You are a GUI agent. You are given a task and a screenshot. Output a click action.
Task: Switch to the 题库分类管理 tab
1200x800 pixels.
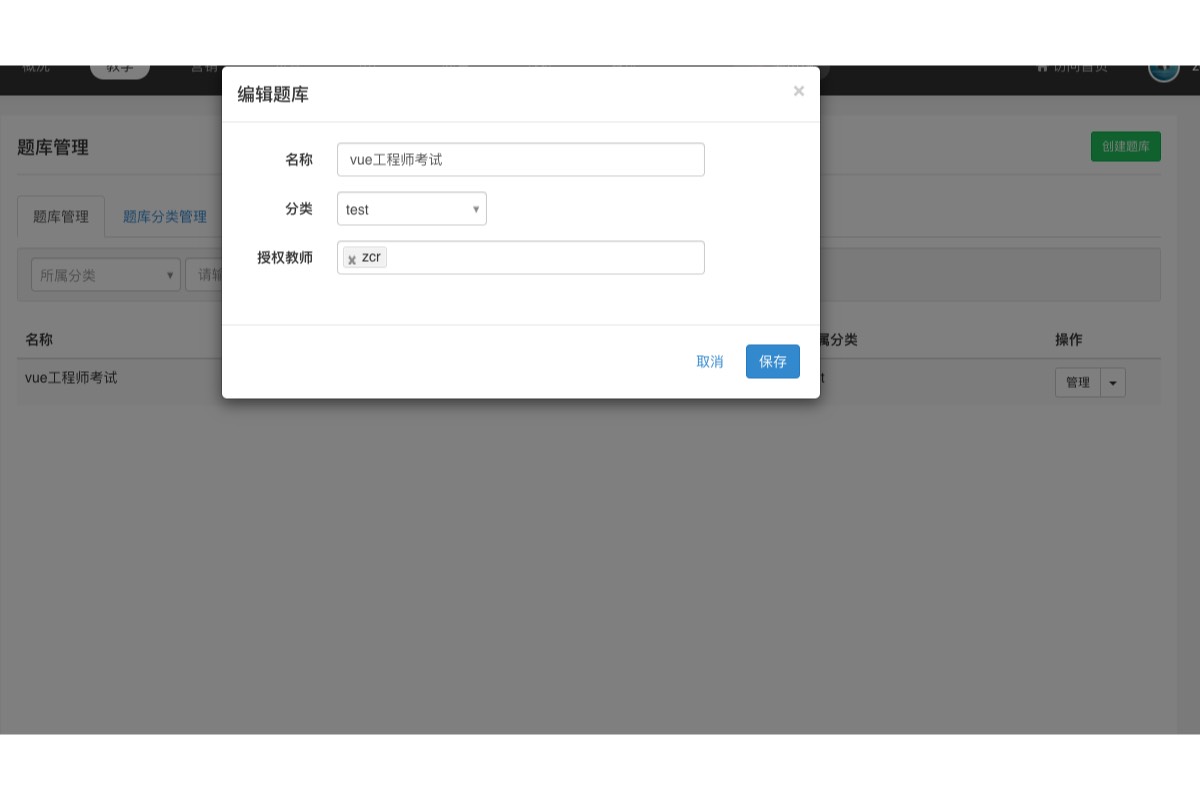click(x=165, y=216)
